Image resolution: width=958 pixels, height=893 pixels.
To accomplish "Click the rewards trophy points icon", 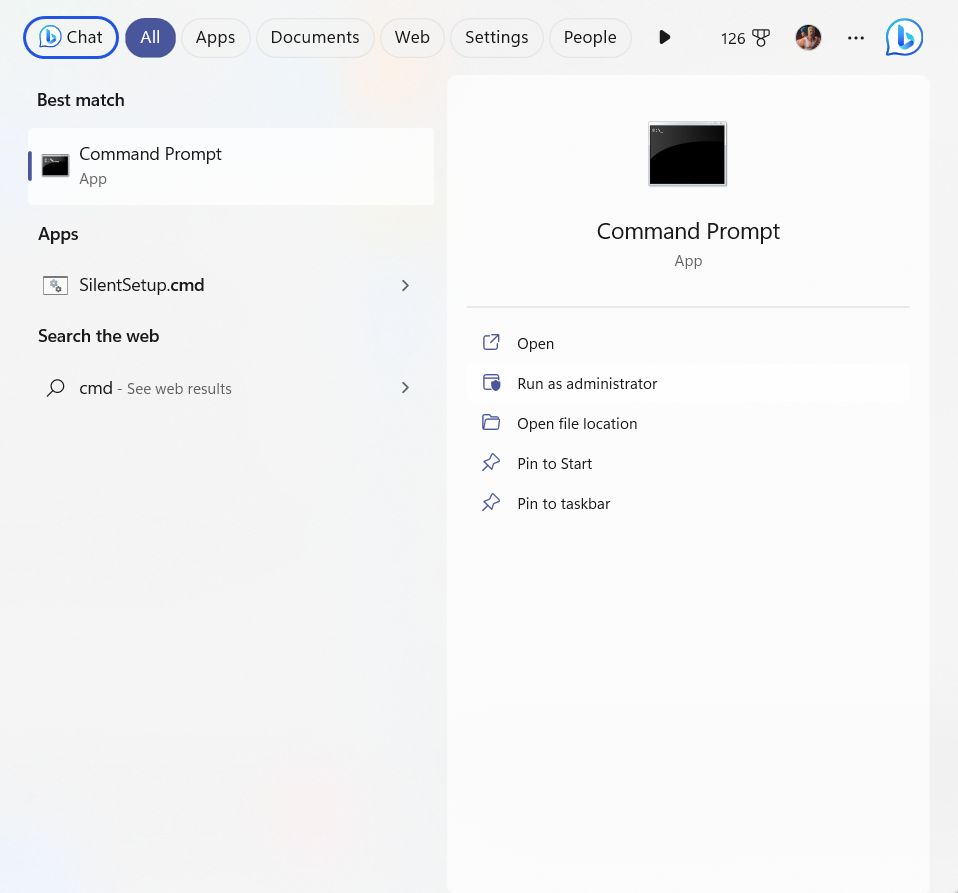I will [760, 38].
